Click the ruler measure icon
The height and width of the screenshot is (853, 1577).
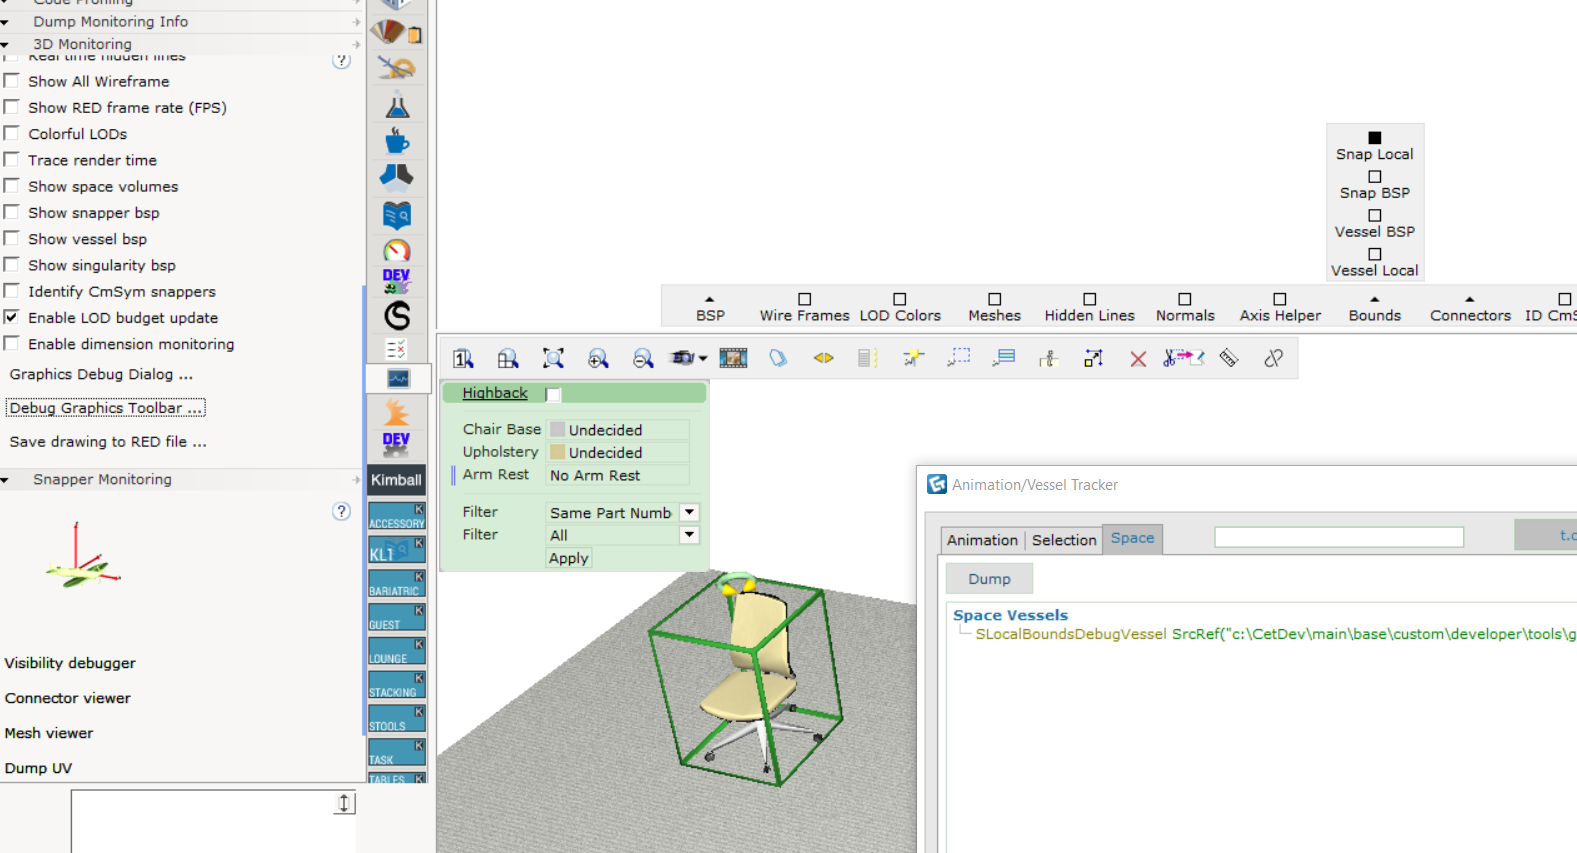coord(1229,358)
